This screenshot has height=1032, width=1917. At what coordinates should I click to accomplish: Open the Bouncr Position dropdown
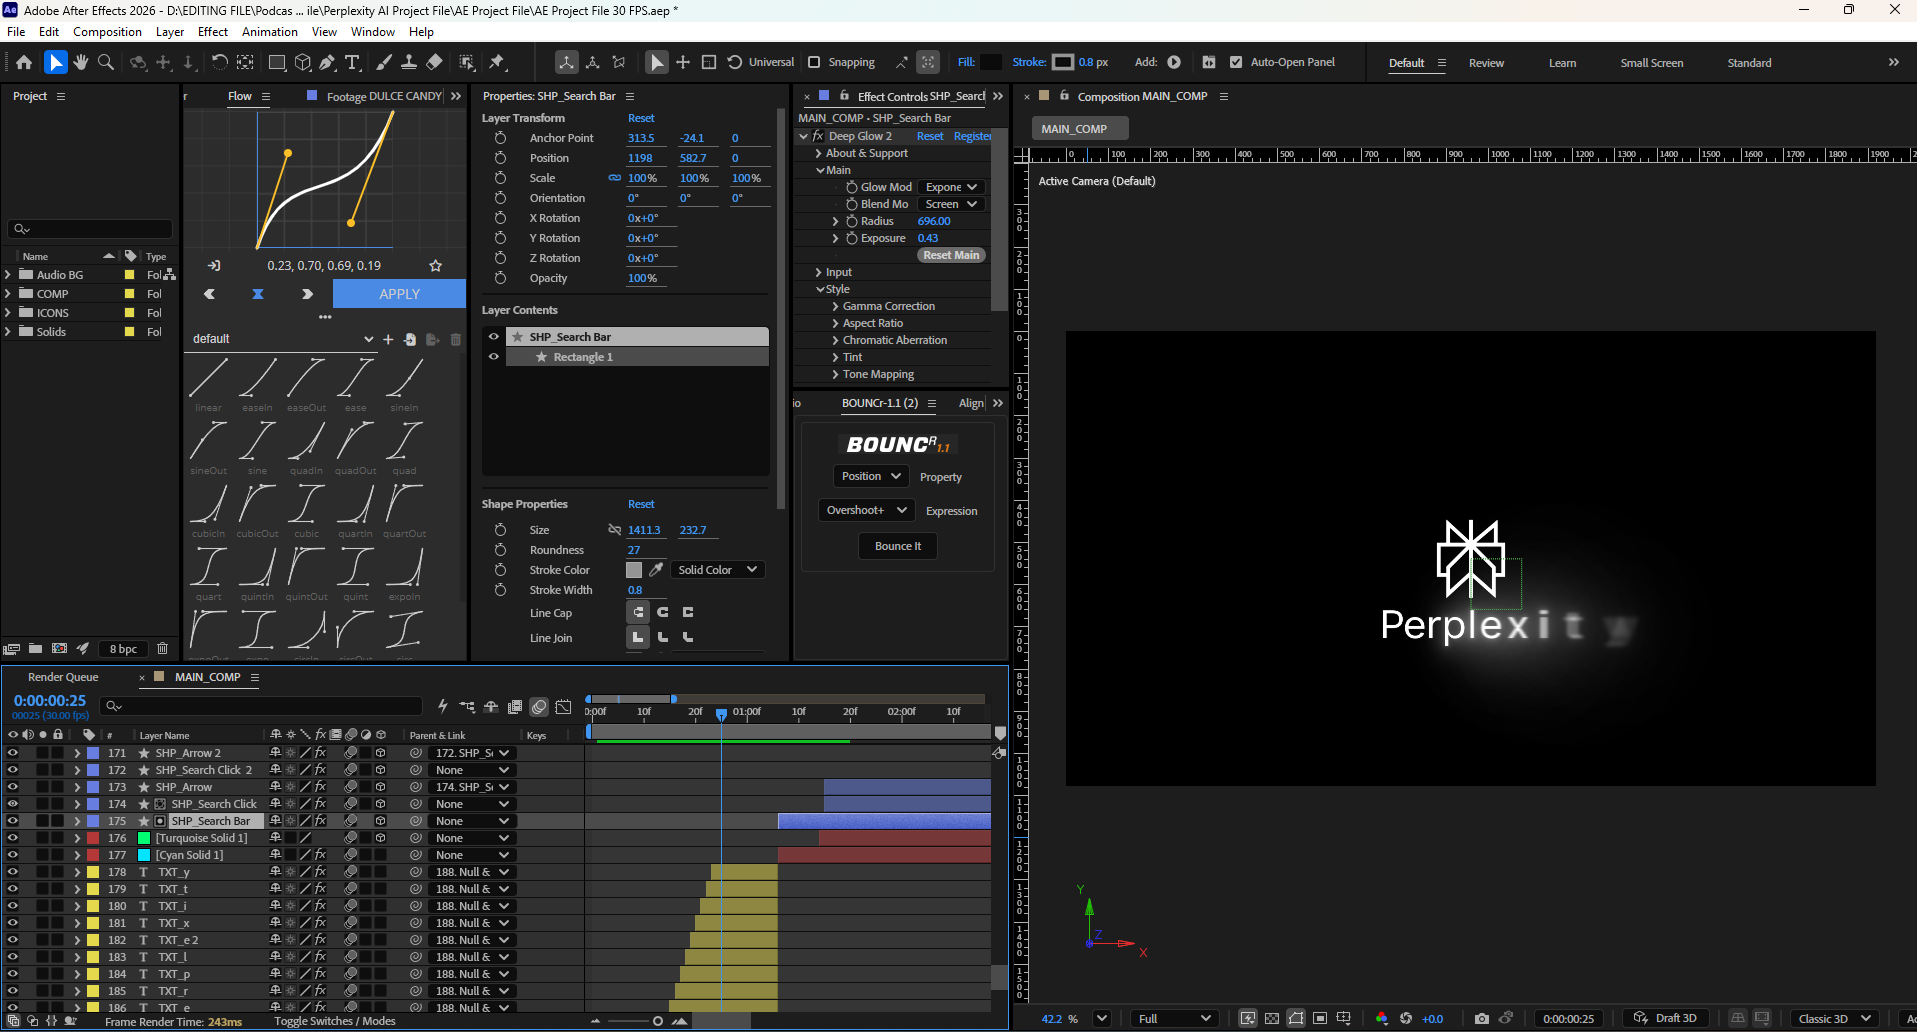pos(871,476)
